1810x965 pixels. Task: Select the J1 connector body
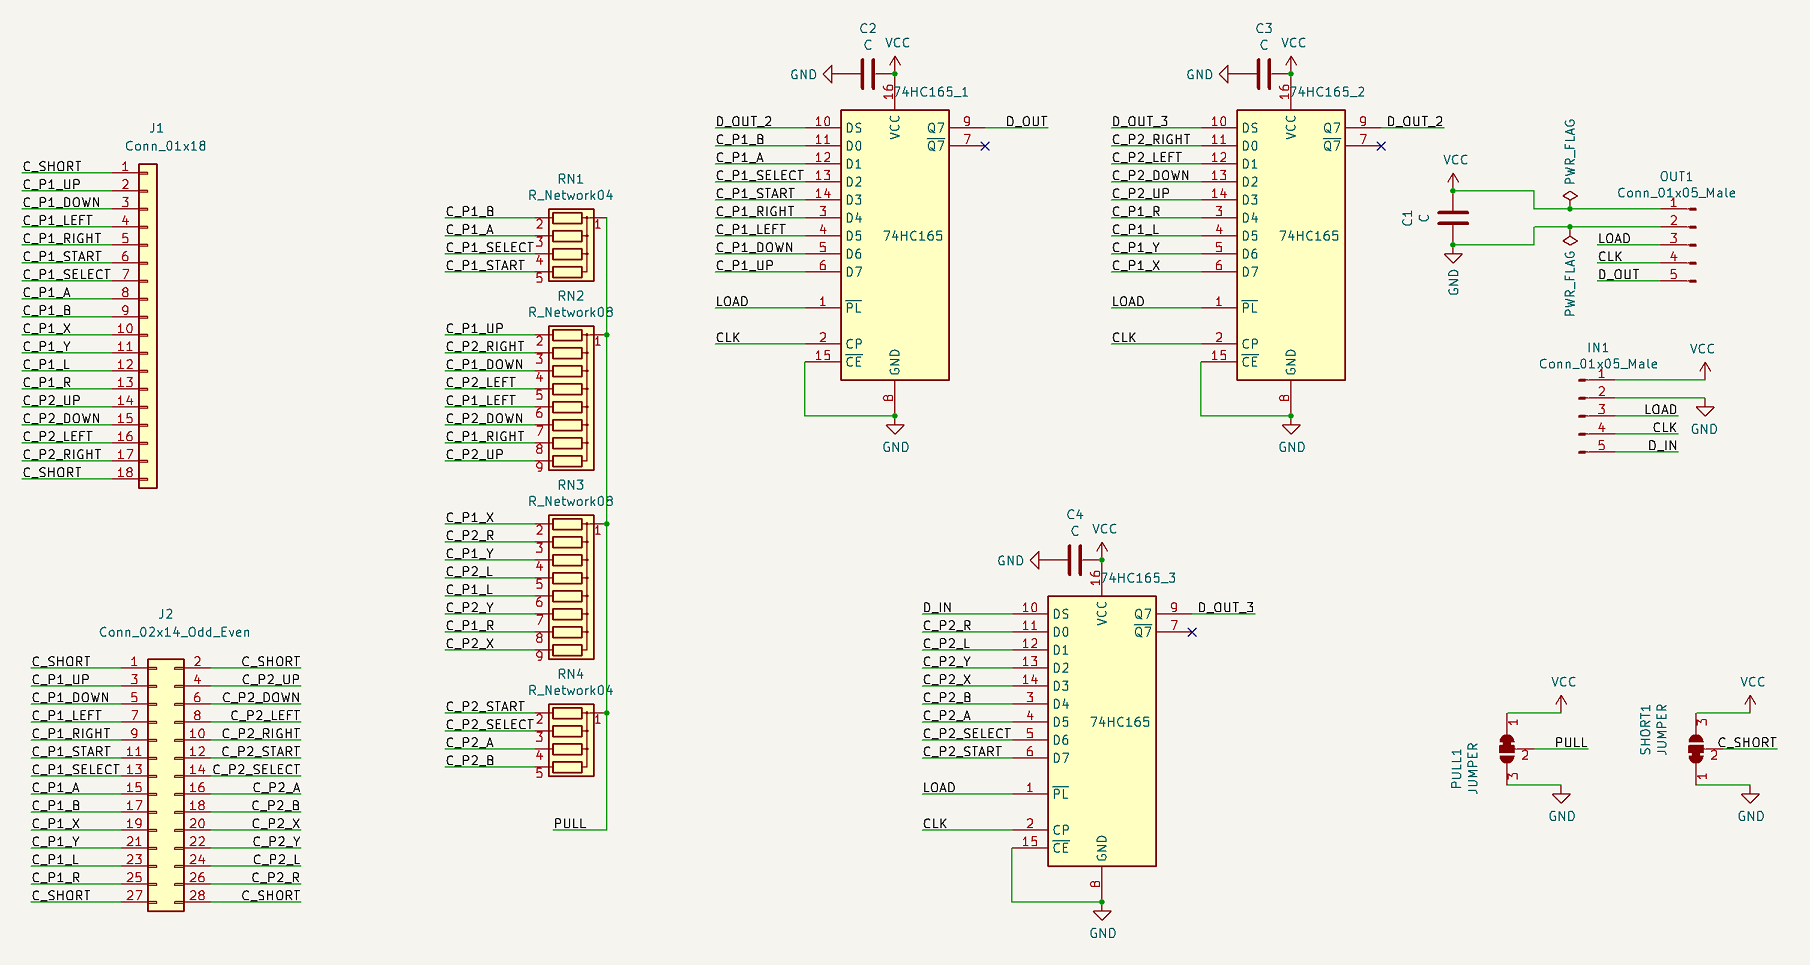[x=148, y=326]
